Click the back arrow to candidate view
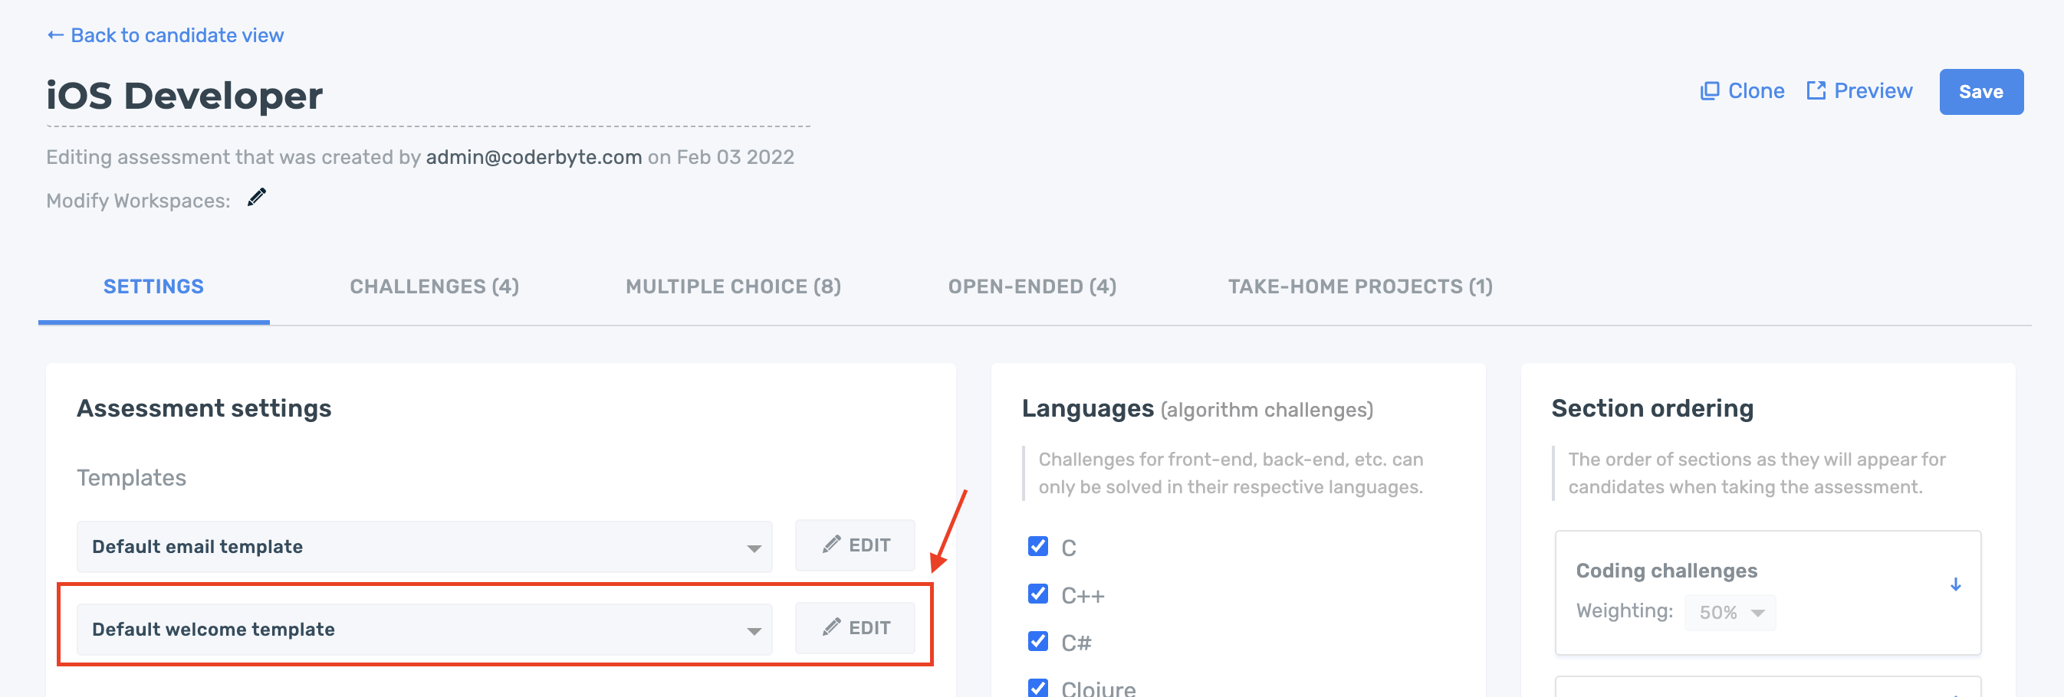Image resolution: width=2064 pixels, height=697 pixels. point(55,36)
